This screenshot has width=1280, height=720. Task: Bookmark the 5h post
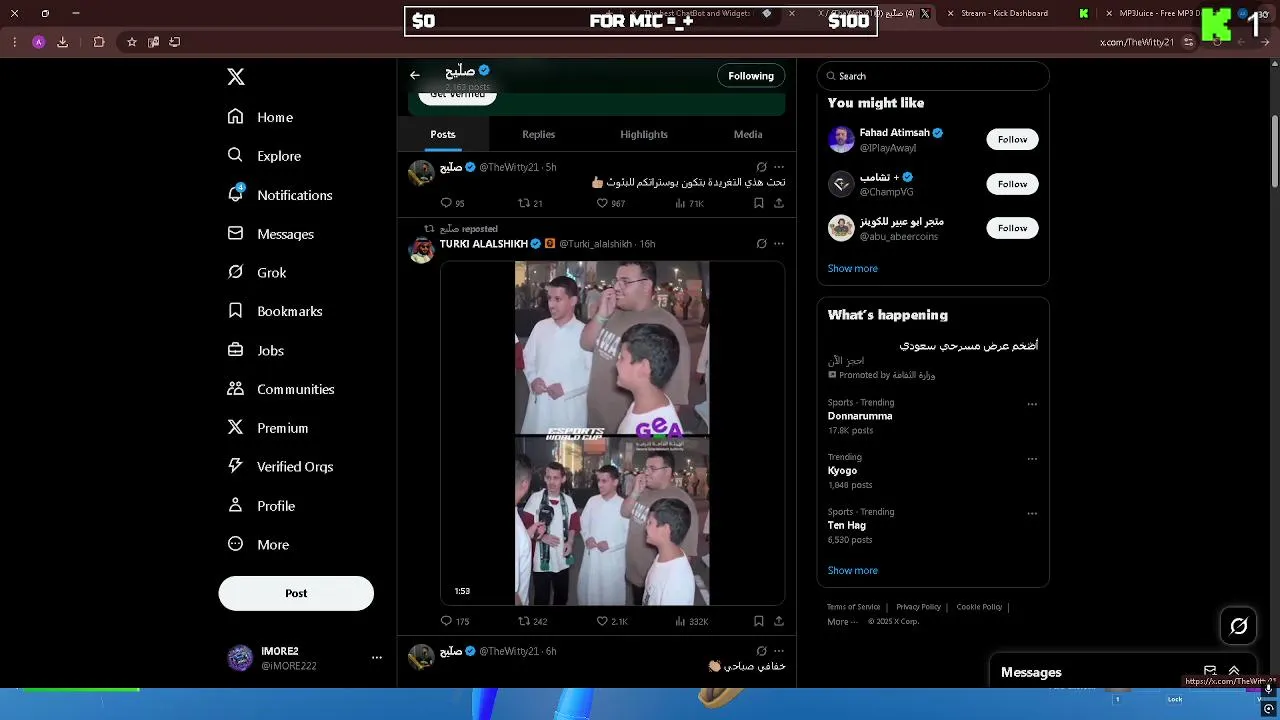759,203
